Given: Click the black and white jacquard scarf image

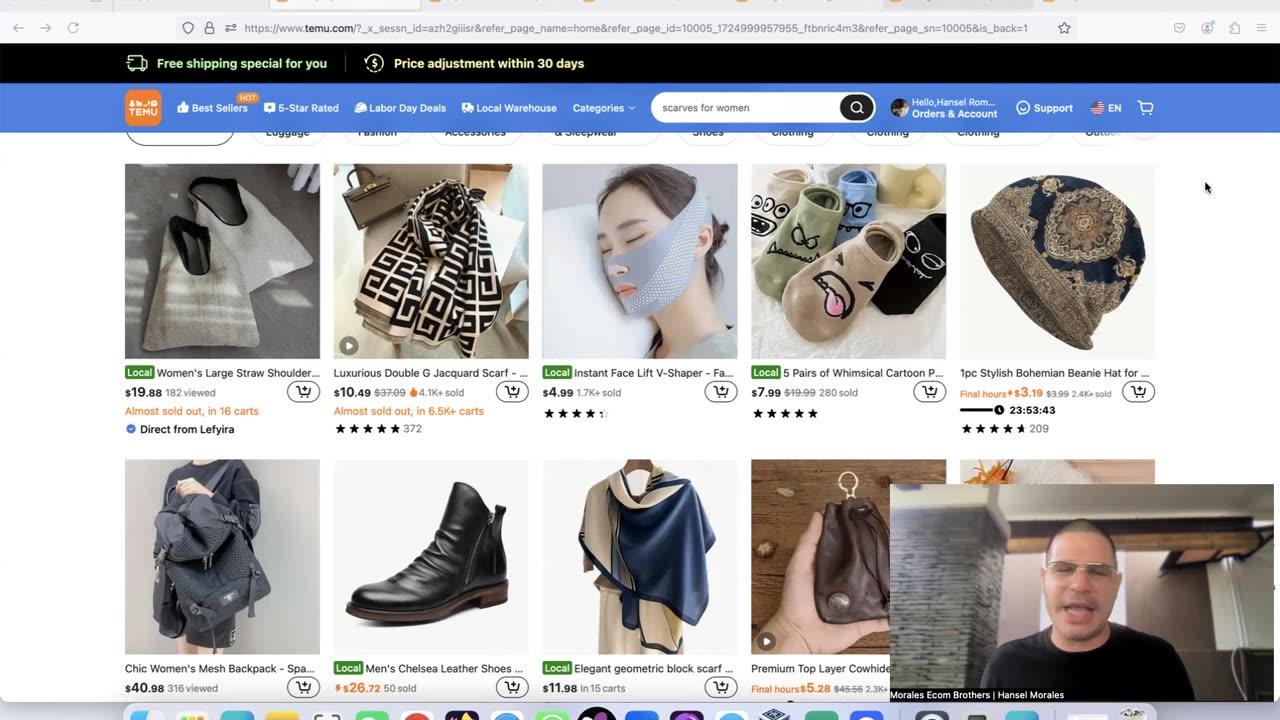Looking at the screenshot, I should point(431,261).
